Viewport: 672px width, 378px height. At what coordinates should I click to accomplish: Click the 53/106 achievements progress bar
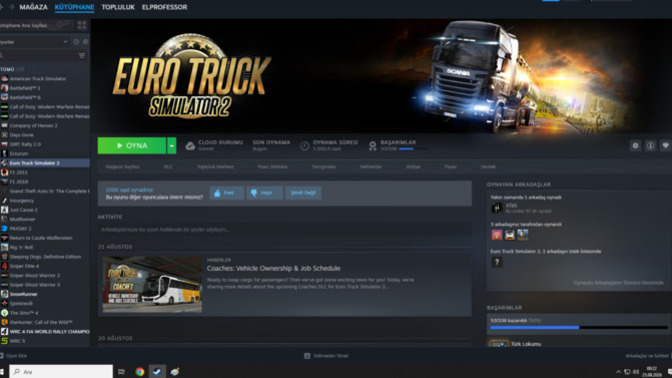[579, 327]
